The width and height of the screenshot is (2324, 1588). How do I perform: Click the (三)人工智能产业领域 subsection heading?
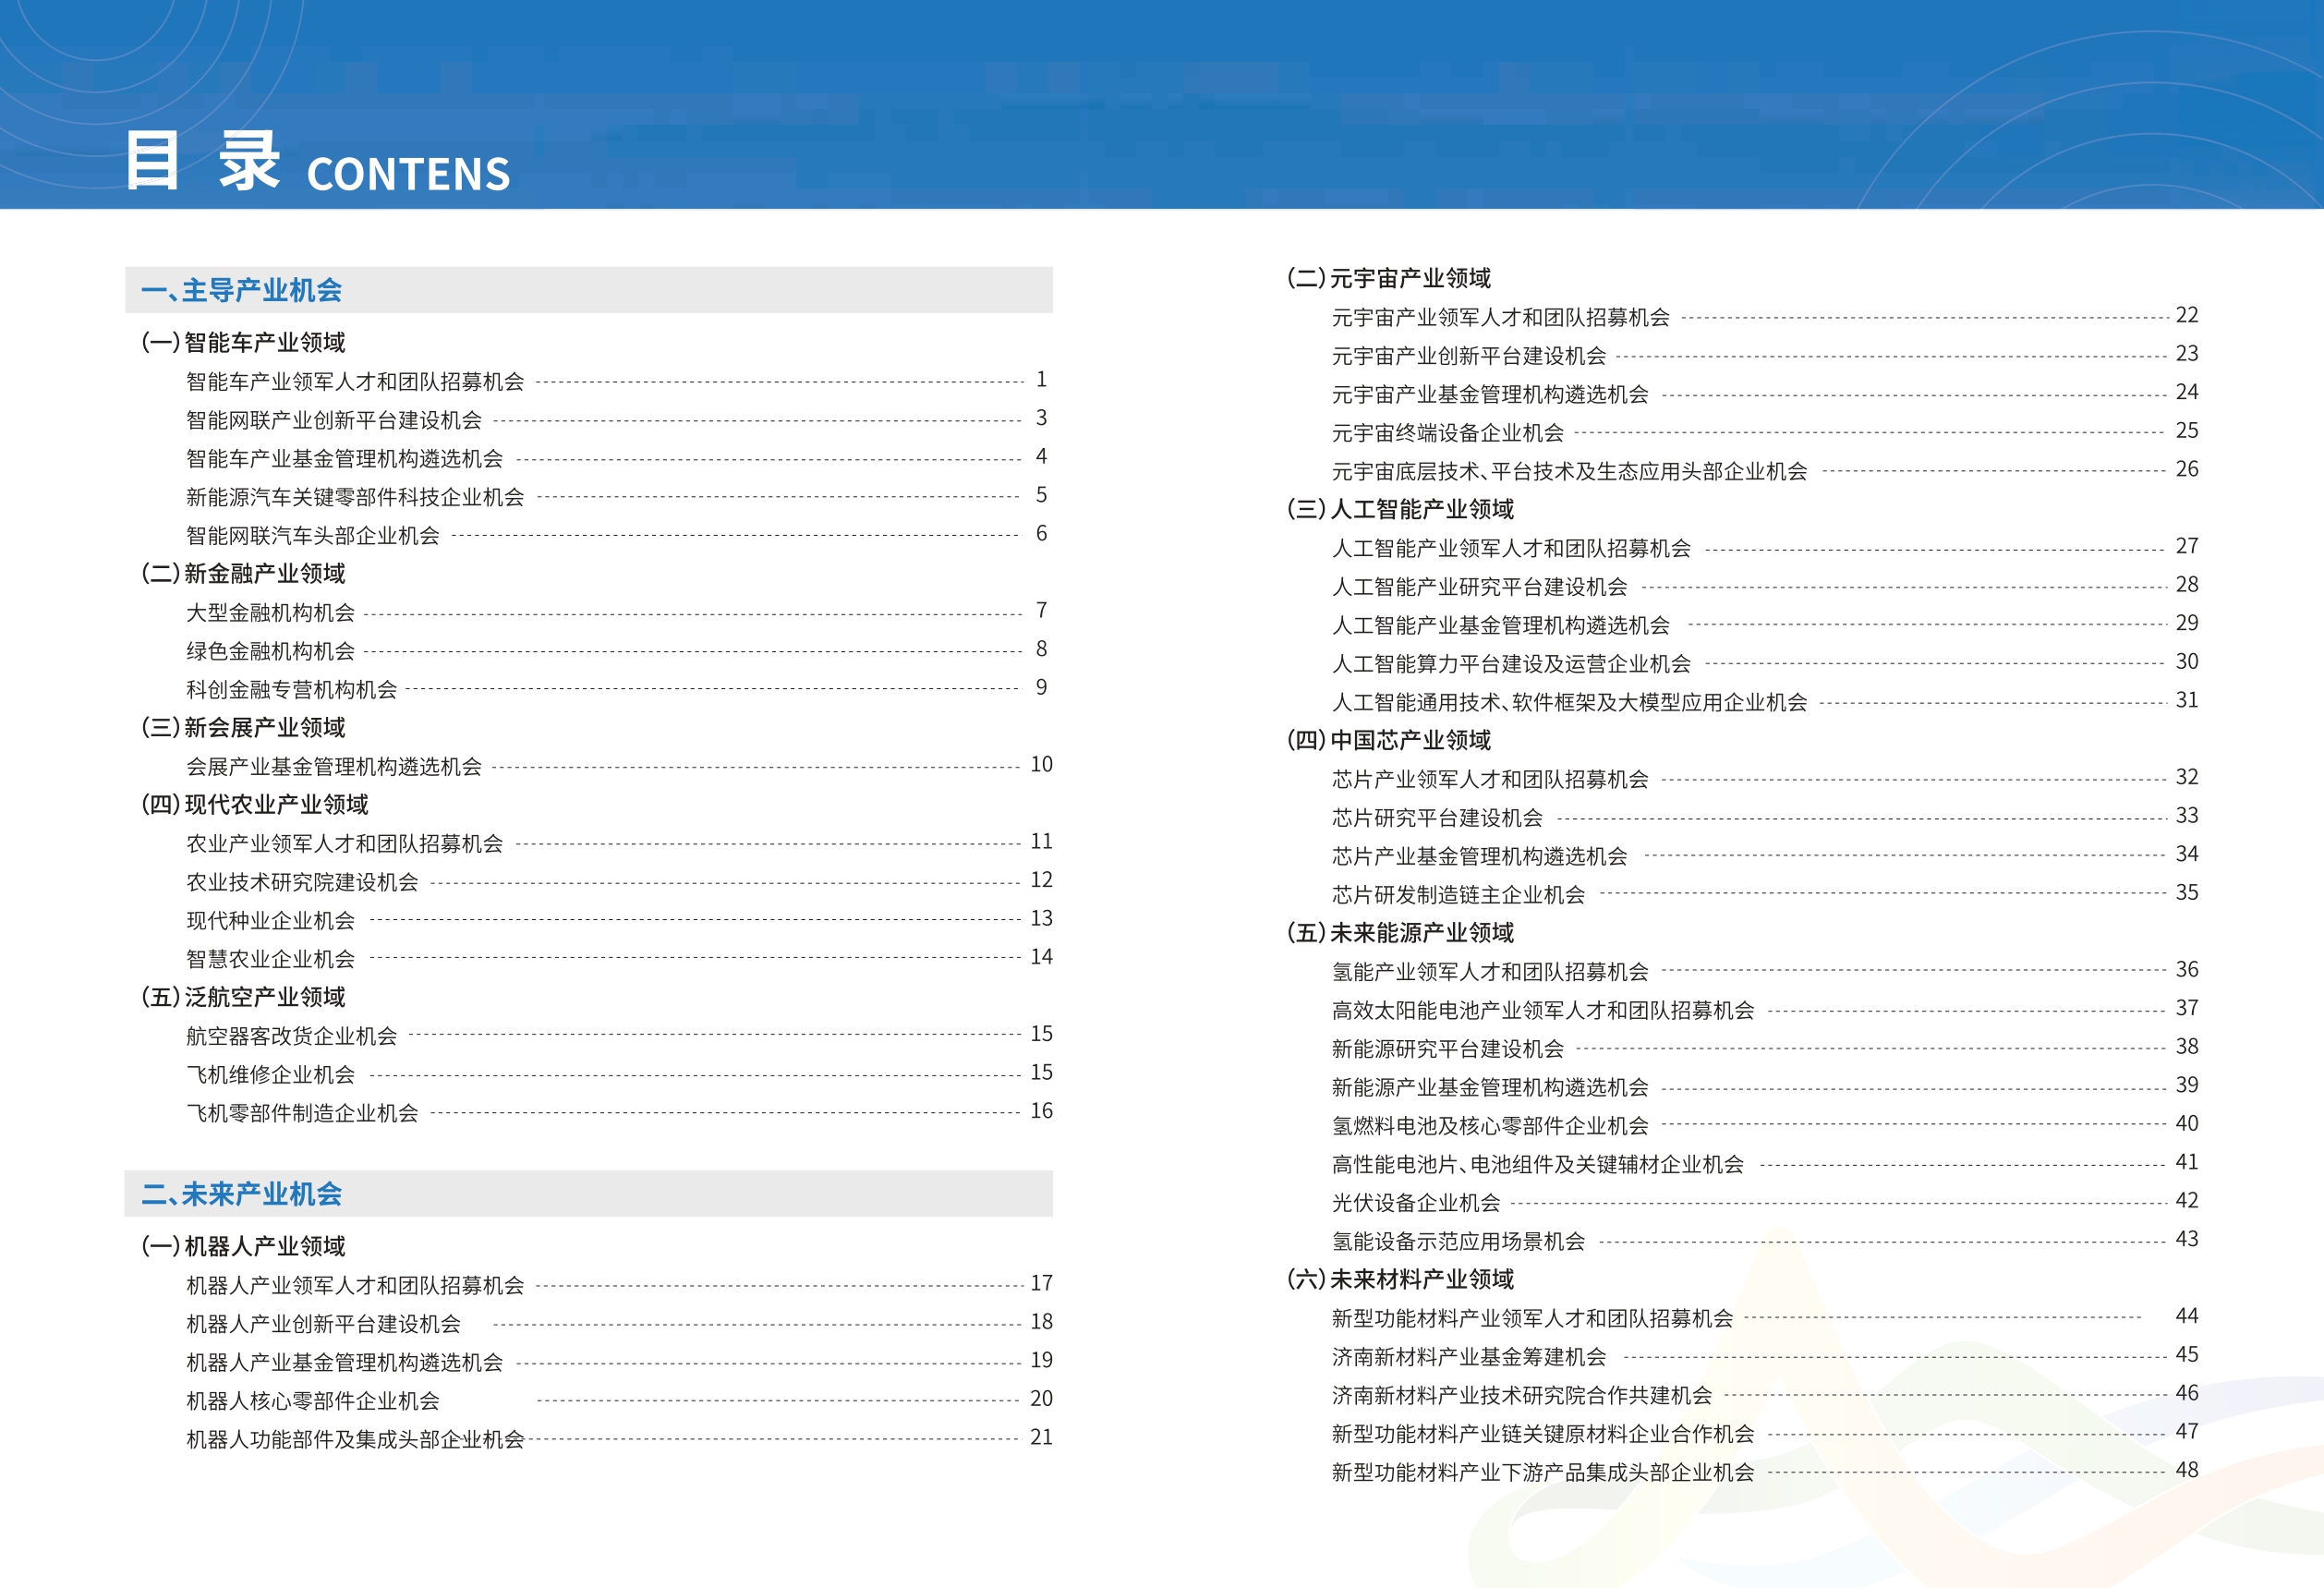pos(1400,509)
